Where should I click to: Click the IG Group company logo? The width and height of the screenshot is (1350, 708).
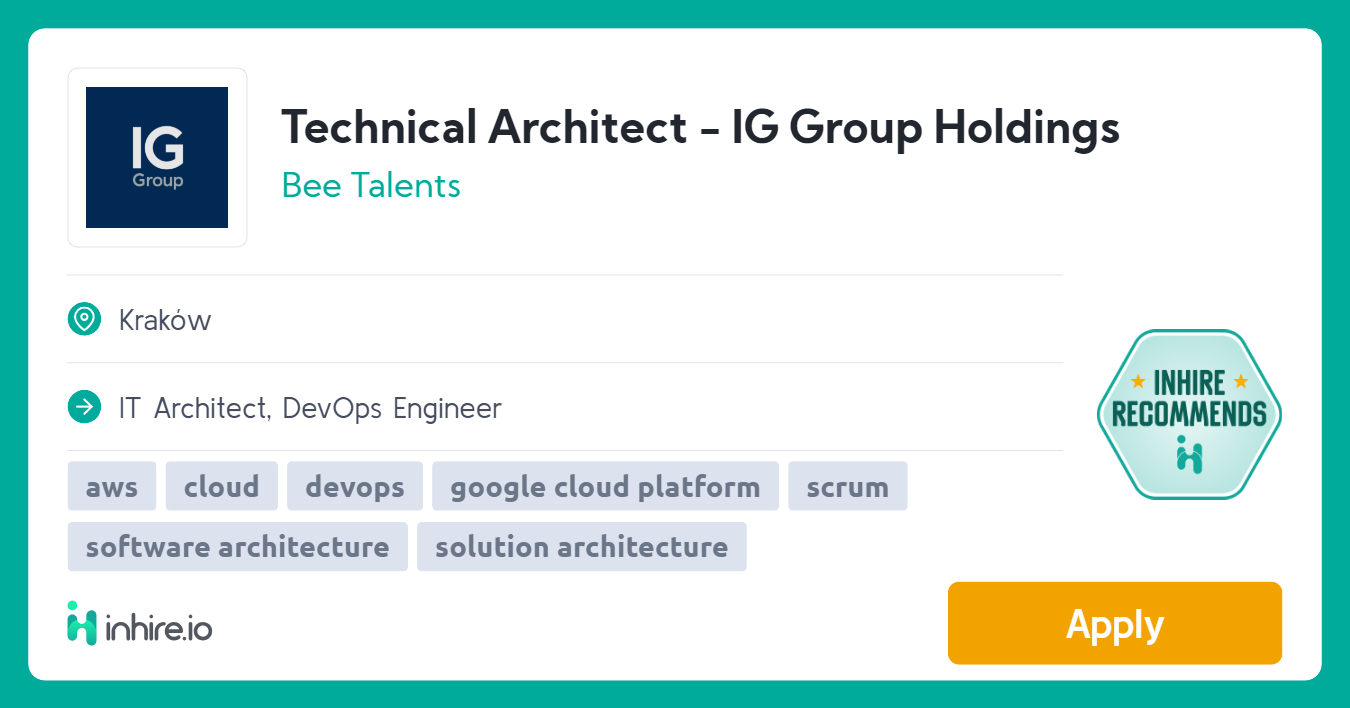157,157
